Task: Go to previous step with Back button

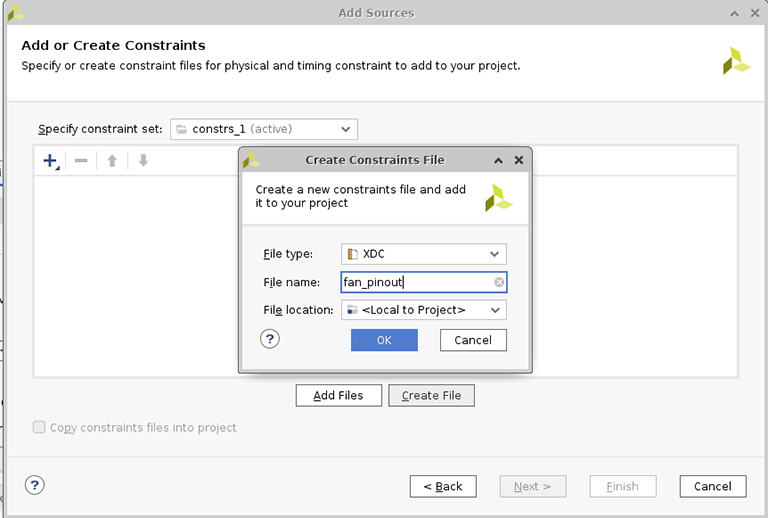Action: coord(443,486)
